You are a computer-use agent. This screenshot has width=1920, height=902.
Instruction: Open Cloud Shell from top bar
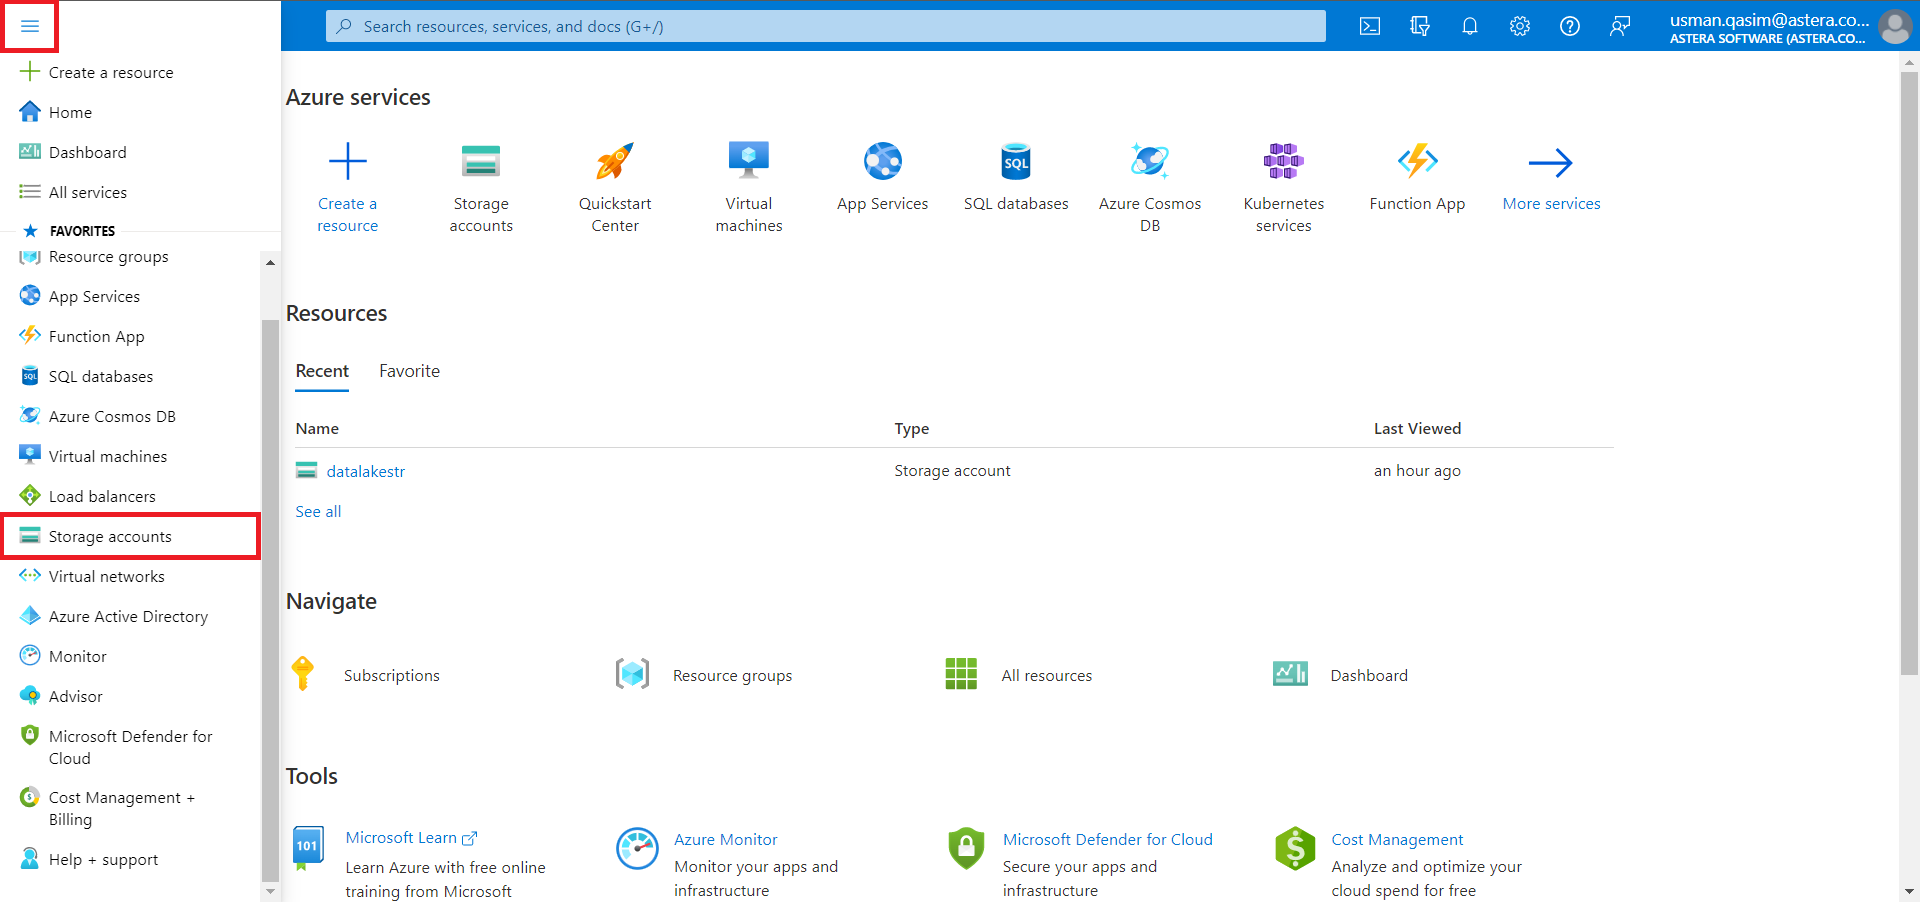click(1370, 26)
